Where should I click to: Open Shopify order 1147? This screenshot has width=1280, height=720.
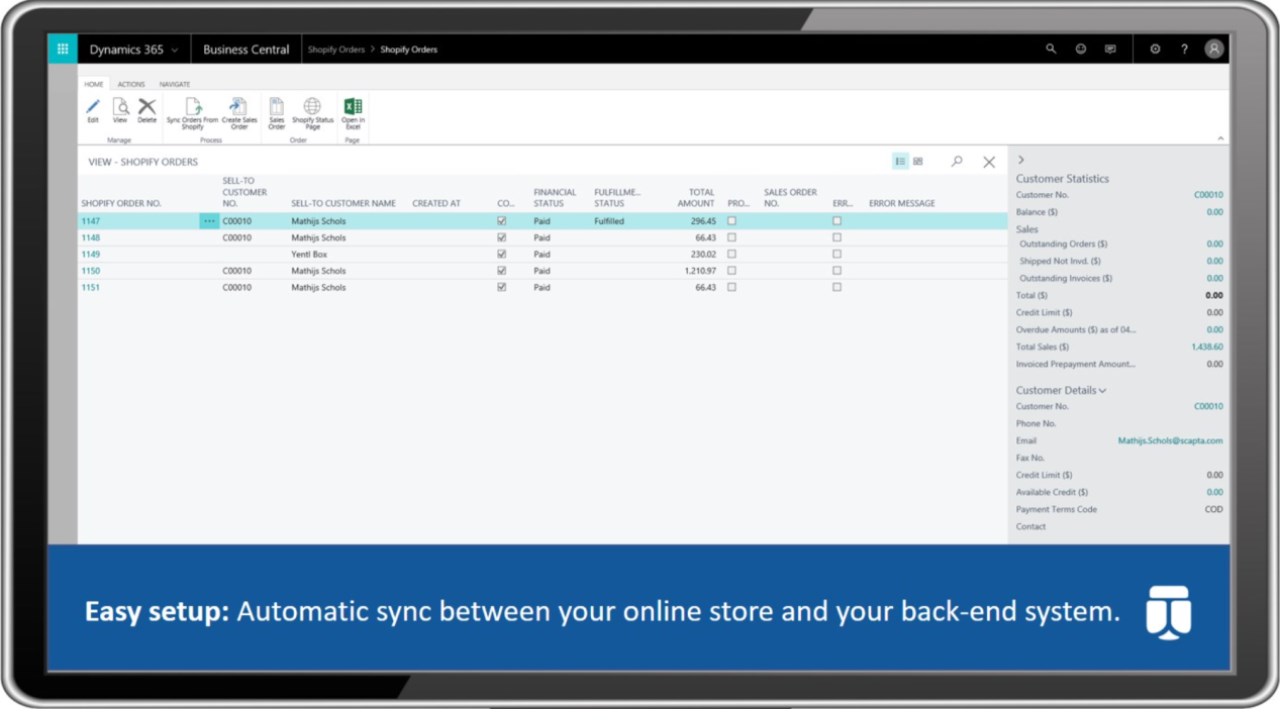91,221
